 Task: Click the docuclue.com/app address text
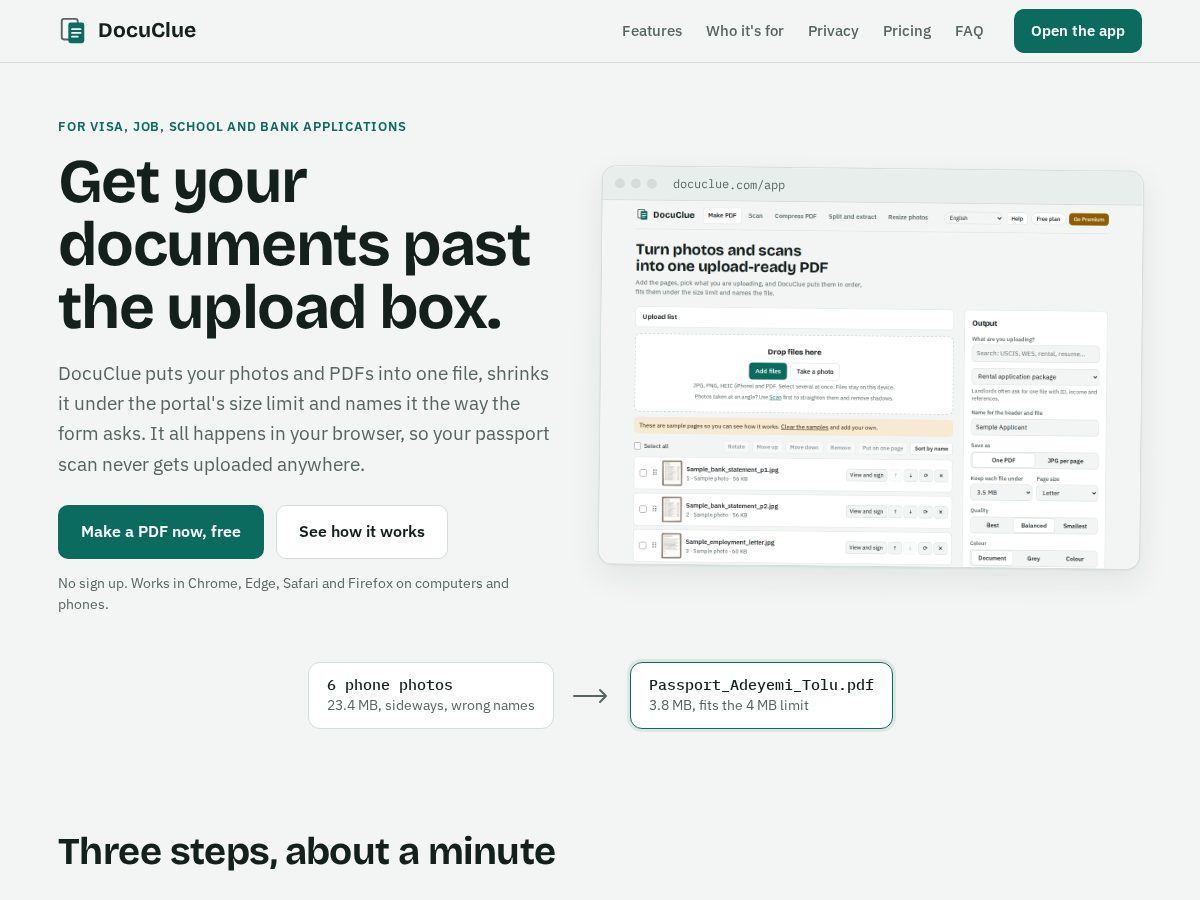point(729,185)
